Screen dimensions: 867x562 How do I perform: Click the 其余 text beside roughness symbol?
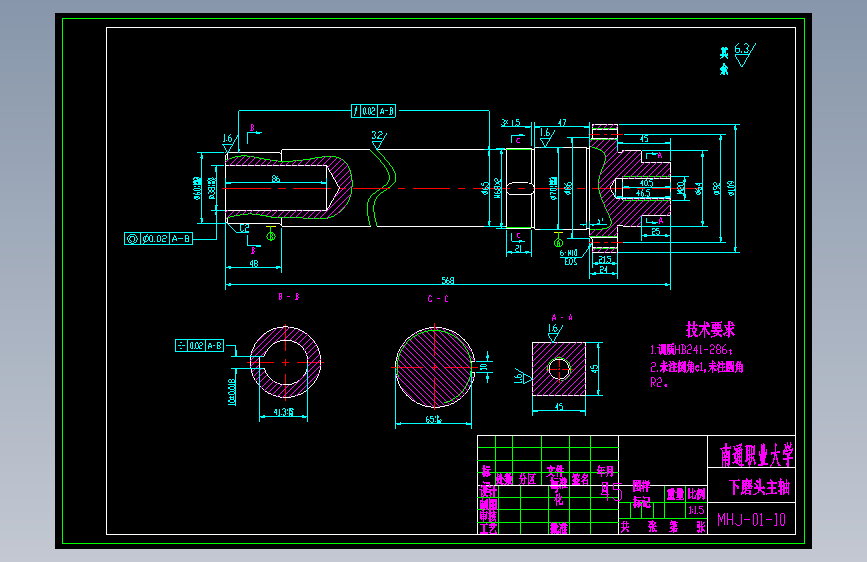click(x=724, y=61)
